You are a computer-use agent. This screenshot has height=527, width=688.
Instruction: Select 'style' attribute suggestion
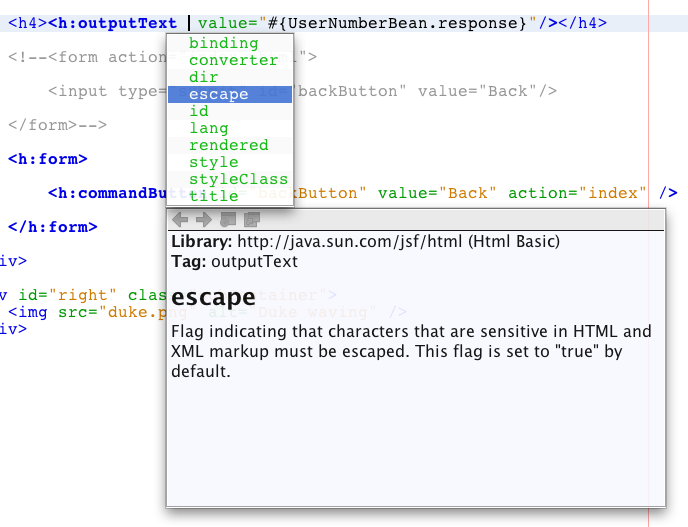(x=213, y=162)
